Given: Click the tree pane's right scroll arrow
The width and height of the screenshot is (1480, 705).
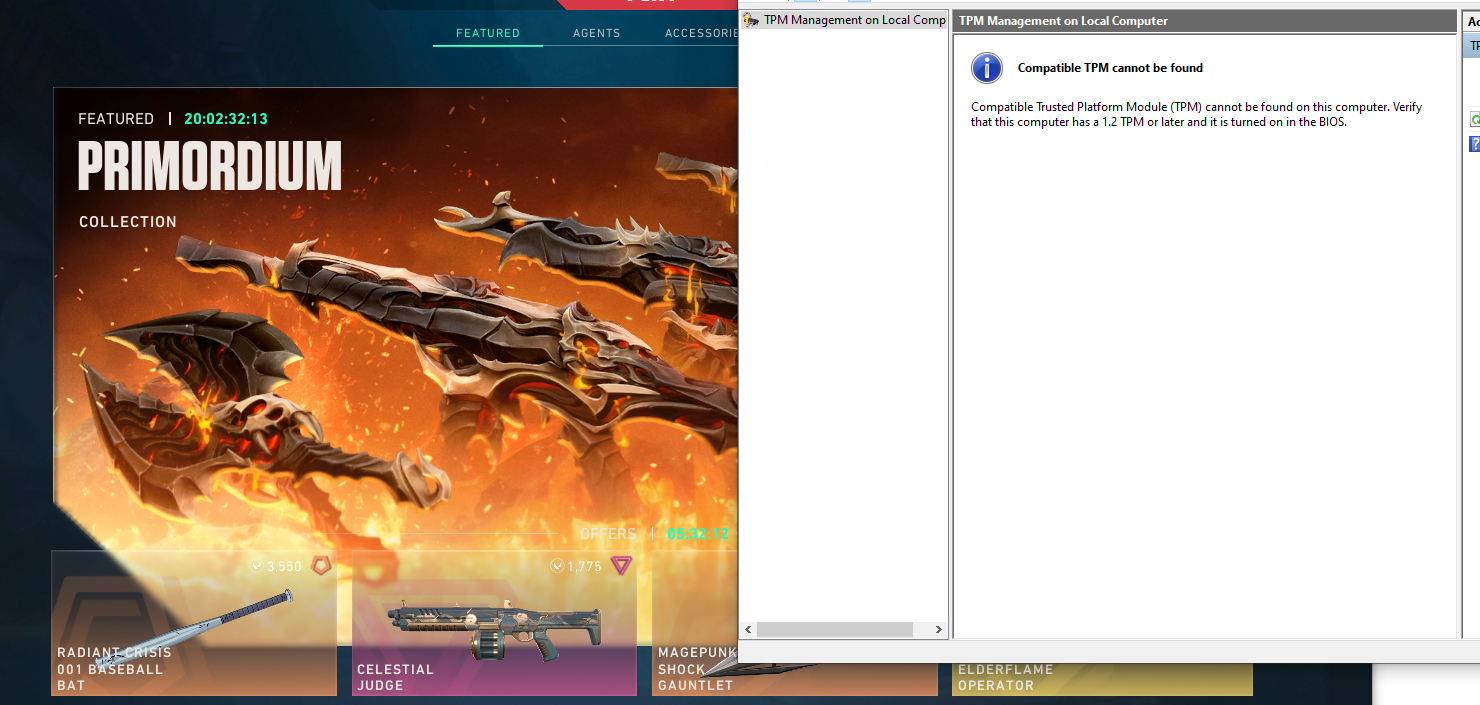Looking at the screenshot, I should (x=938, y=630).
